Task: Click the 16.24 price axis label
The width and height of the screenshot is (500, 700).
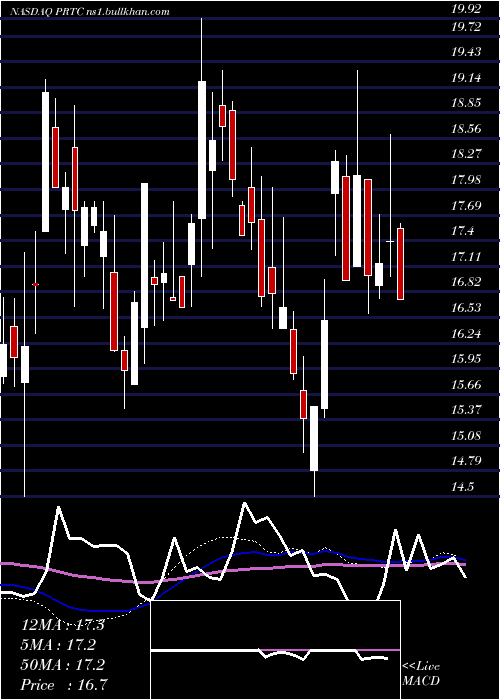Action: point(467,334)
